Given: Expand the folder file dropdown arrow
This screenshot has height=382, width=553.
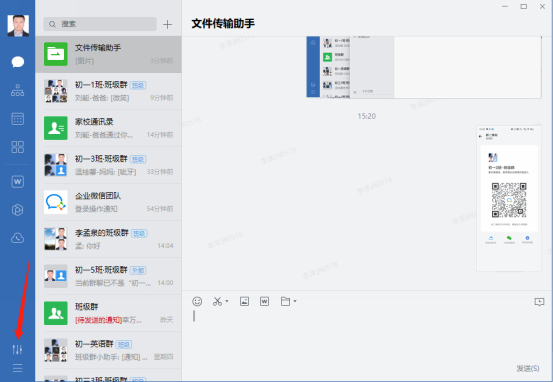Looking at the screenshot, I should click(x=295, y=301).
